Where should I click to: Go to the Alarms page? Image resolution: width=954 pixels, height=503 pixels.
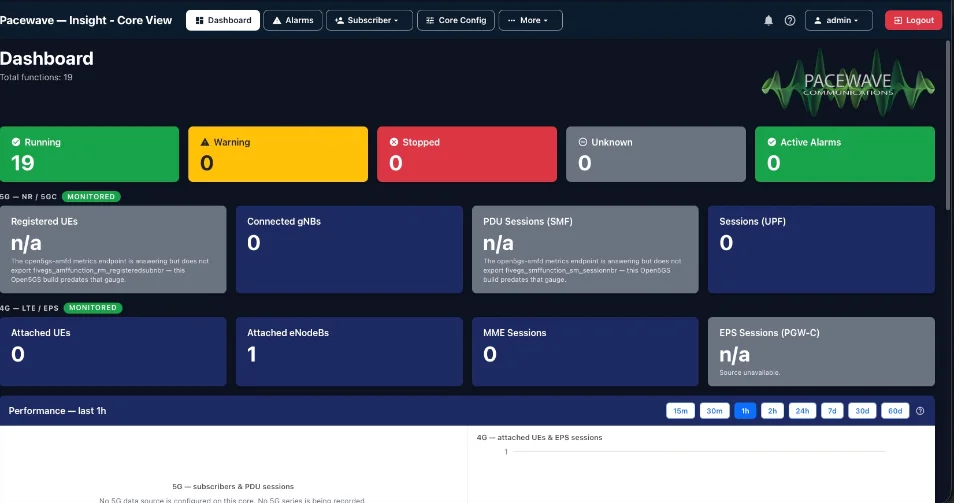coord(293,20)
